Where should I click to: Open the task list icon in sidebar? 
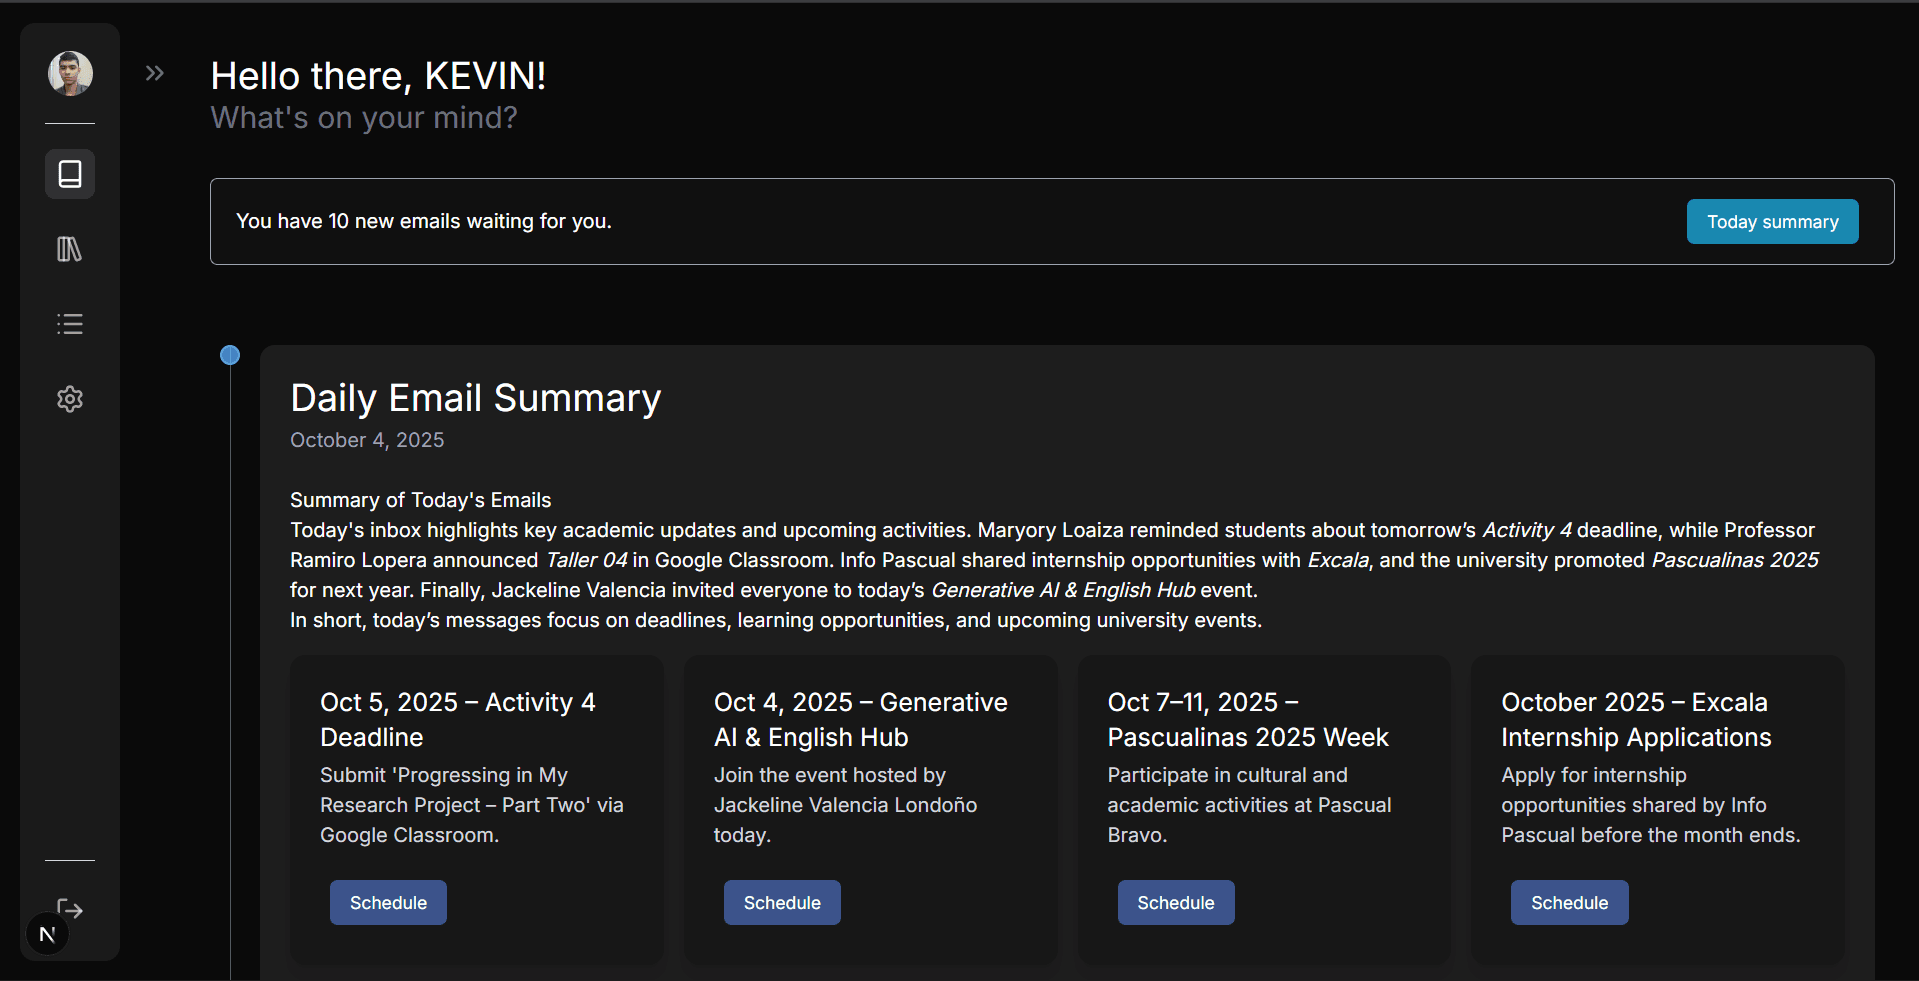[x=69, y=324]
